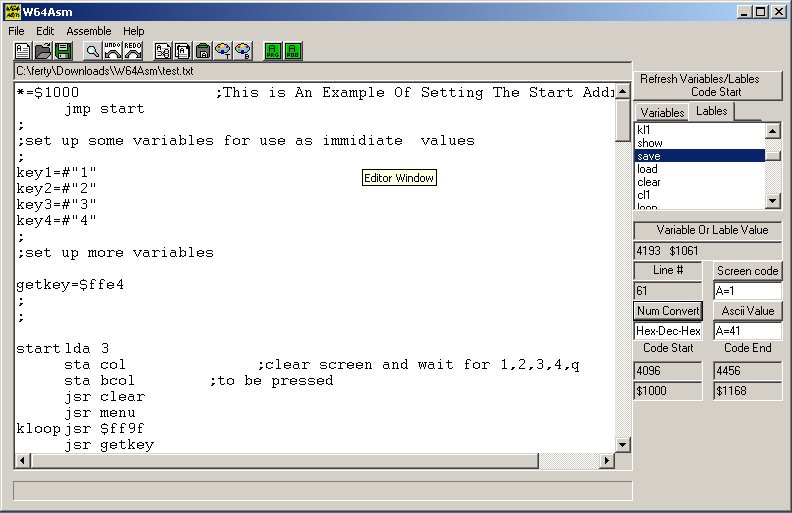Image resolution: width=792 pixels, height=513 pixels.
Task: Select 'clear' in the labels list
Action: coord(700,182)
